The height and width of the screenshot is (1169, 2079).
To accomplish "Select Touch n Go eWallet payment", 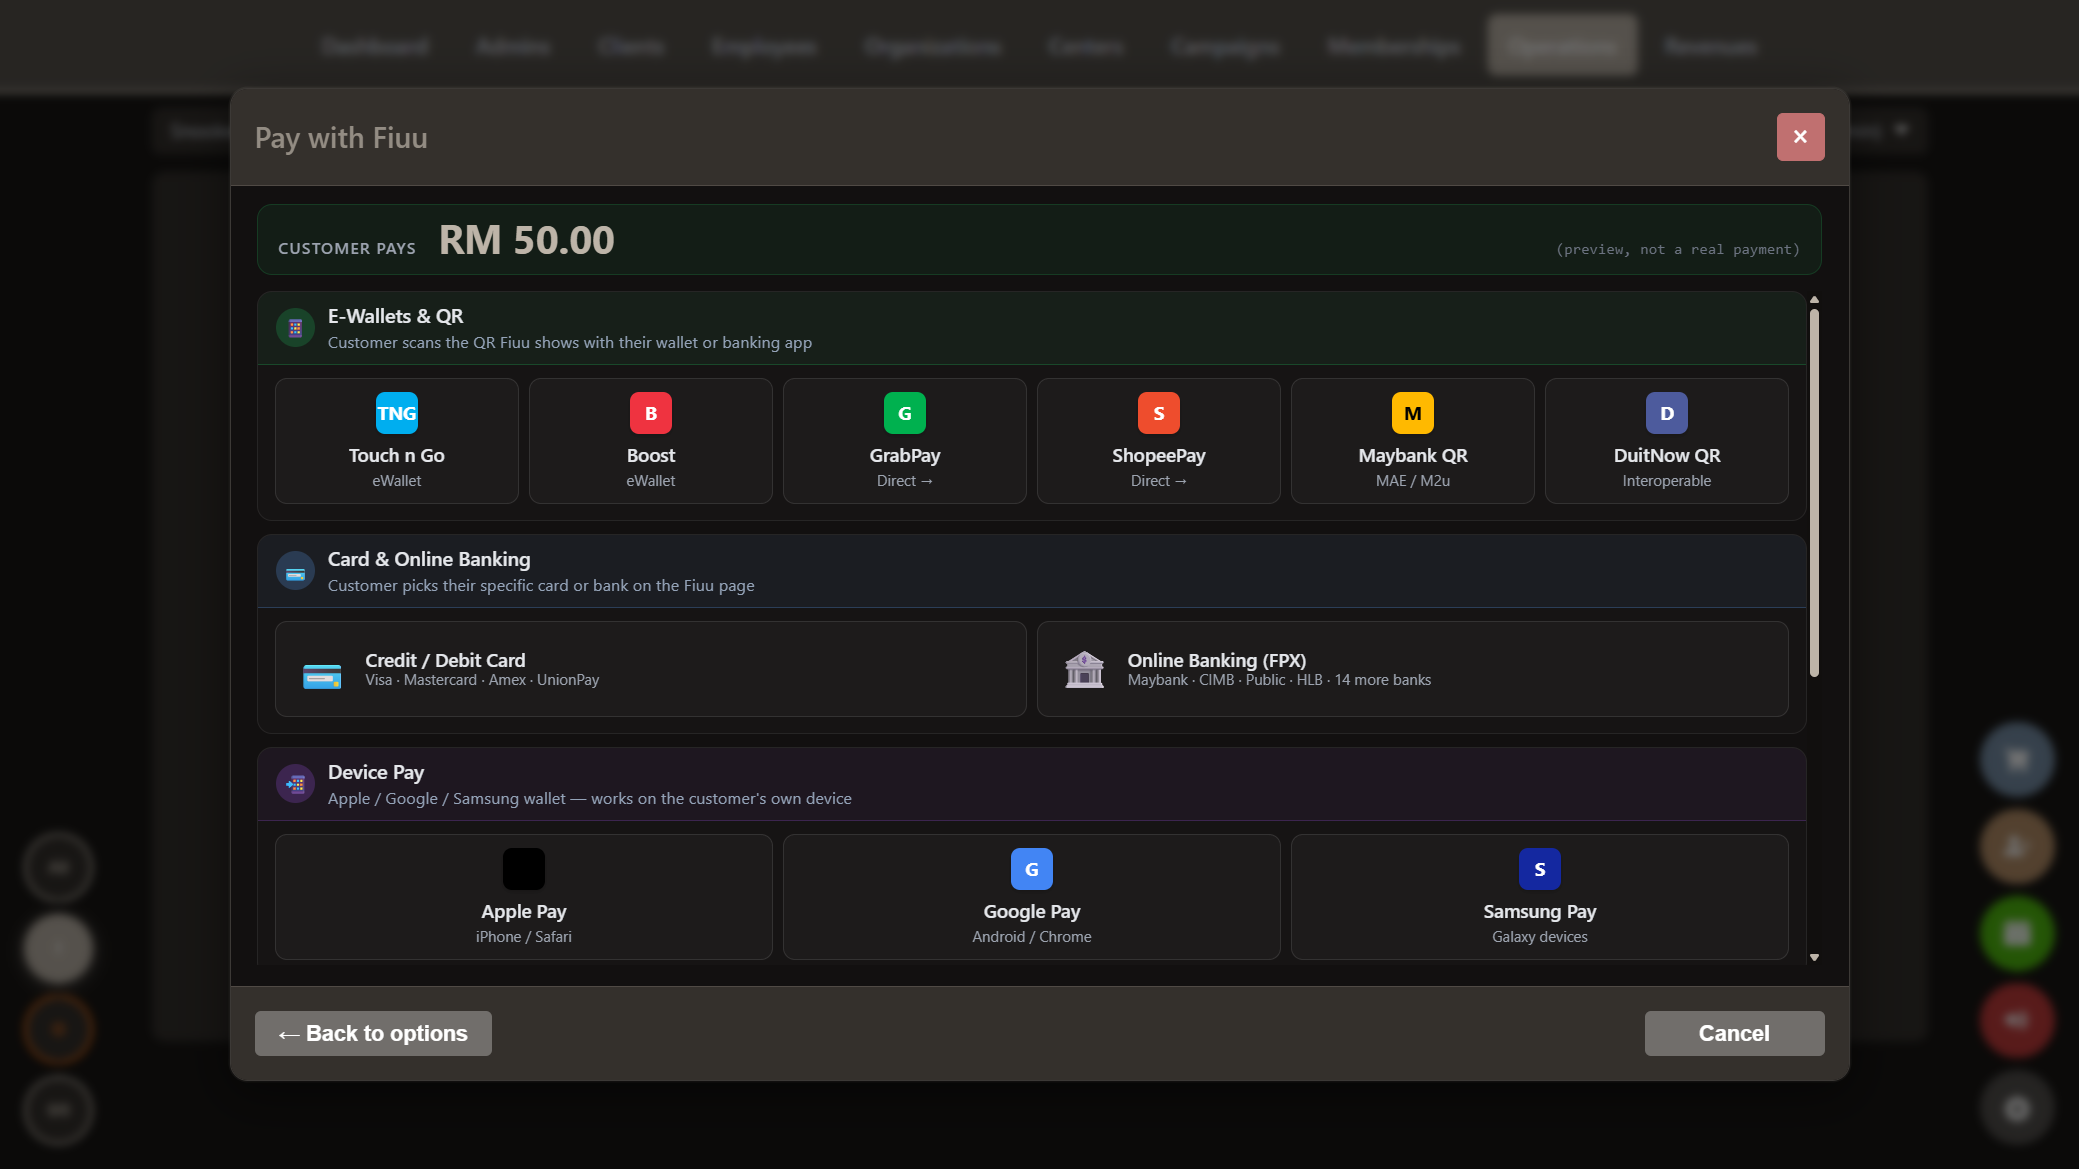I will tap(397, 441).
